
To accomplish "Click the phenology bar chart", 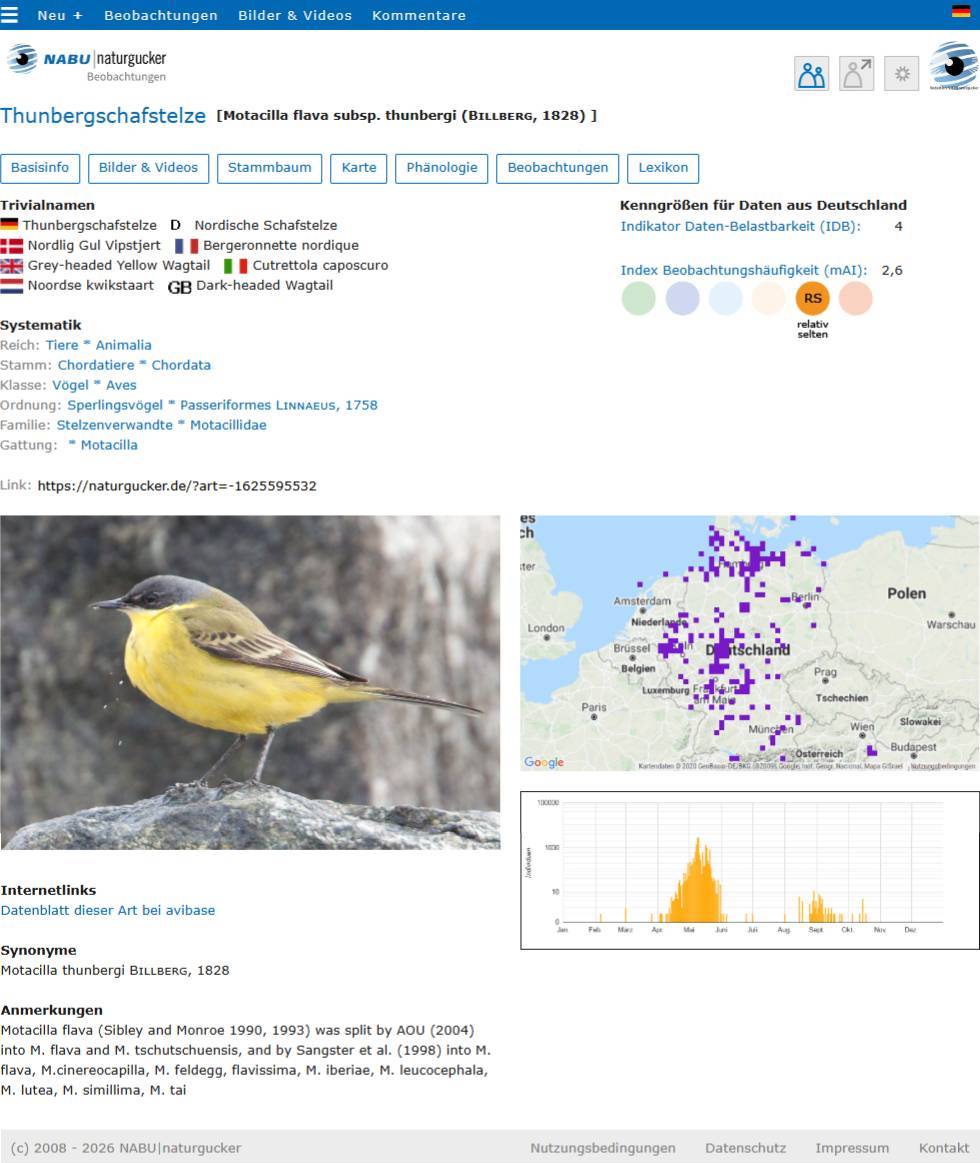I will tap(749, 870).
